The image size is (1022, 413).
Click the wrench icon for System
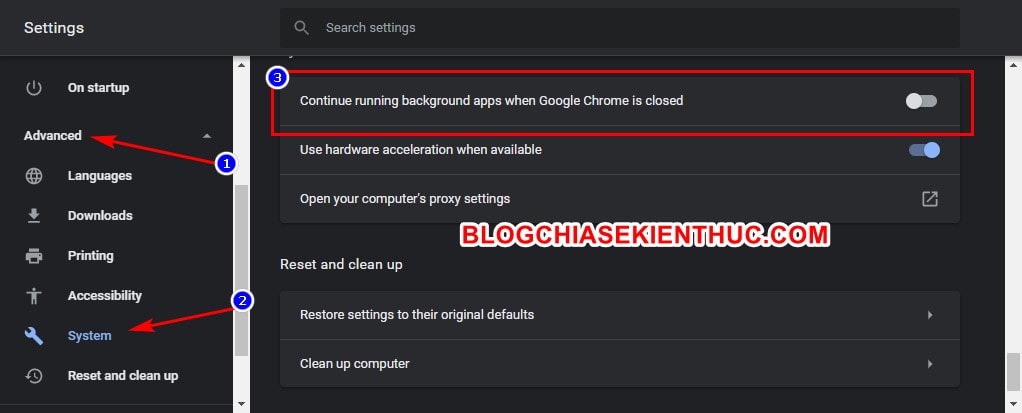(x=34, y=335)
